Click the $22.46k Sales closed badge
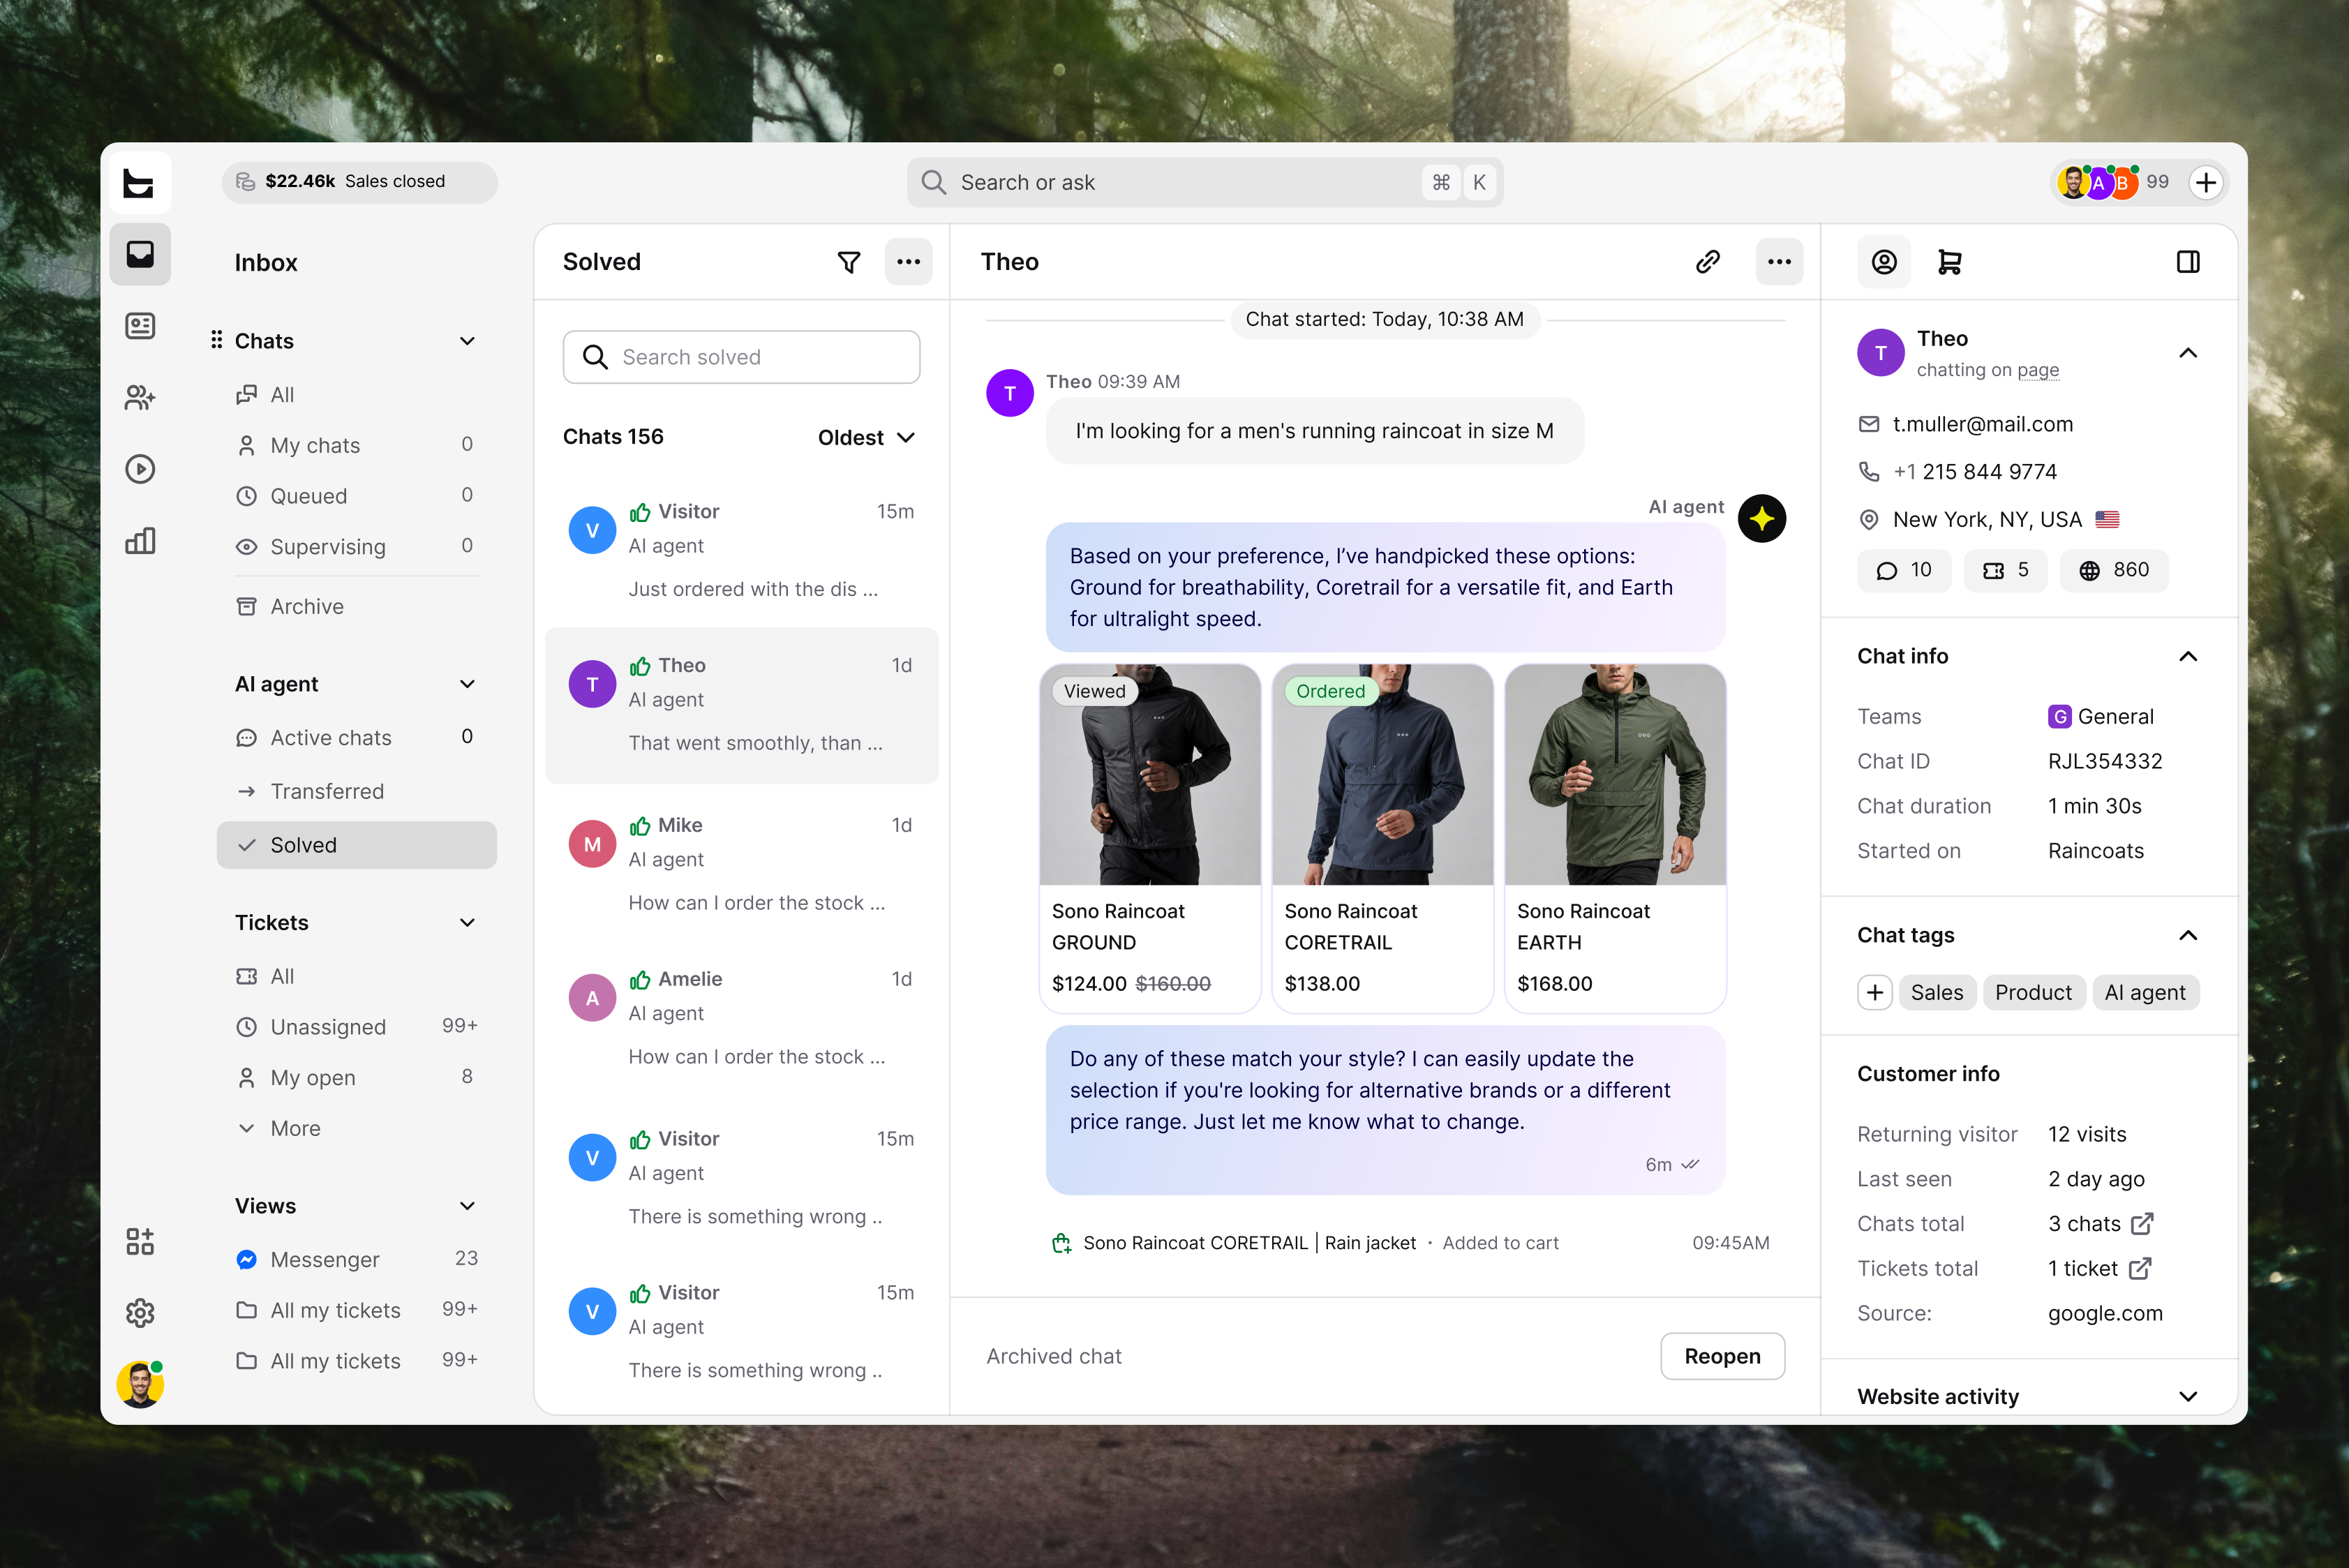The width and height of the screenshot is (2349, 1568). click(x=359, y=182)
